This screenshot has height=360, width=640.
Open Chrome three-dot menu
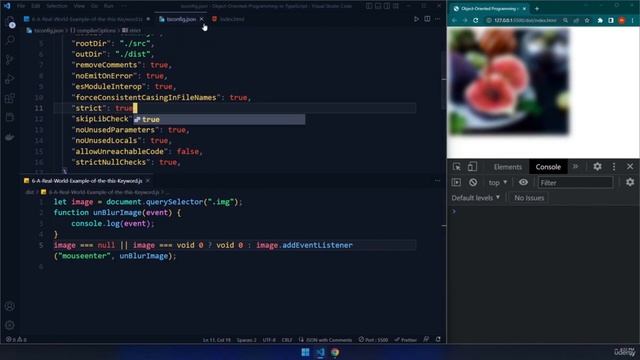(x=633, y=20)
